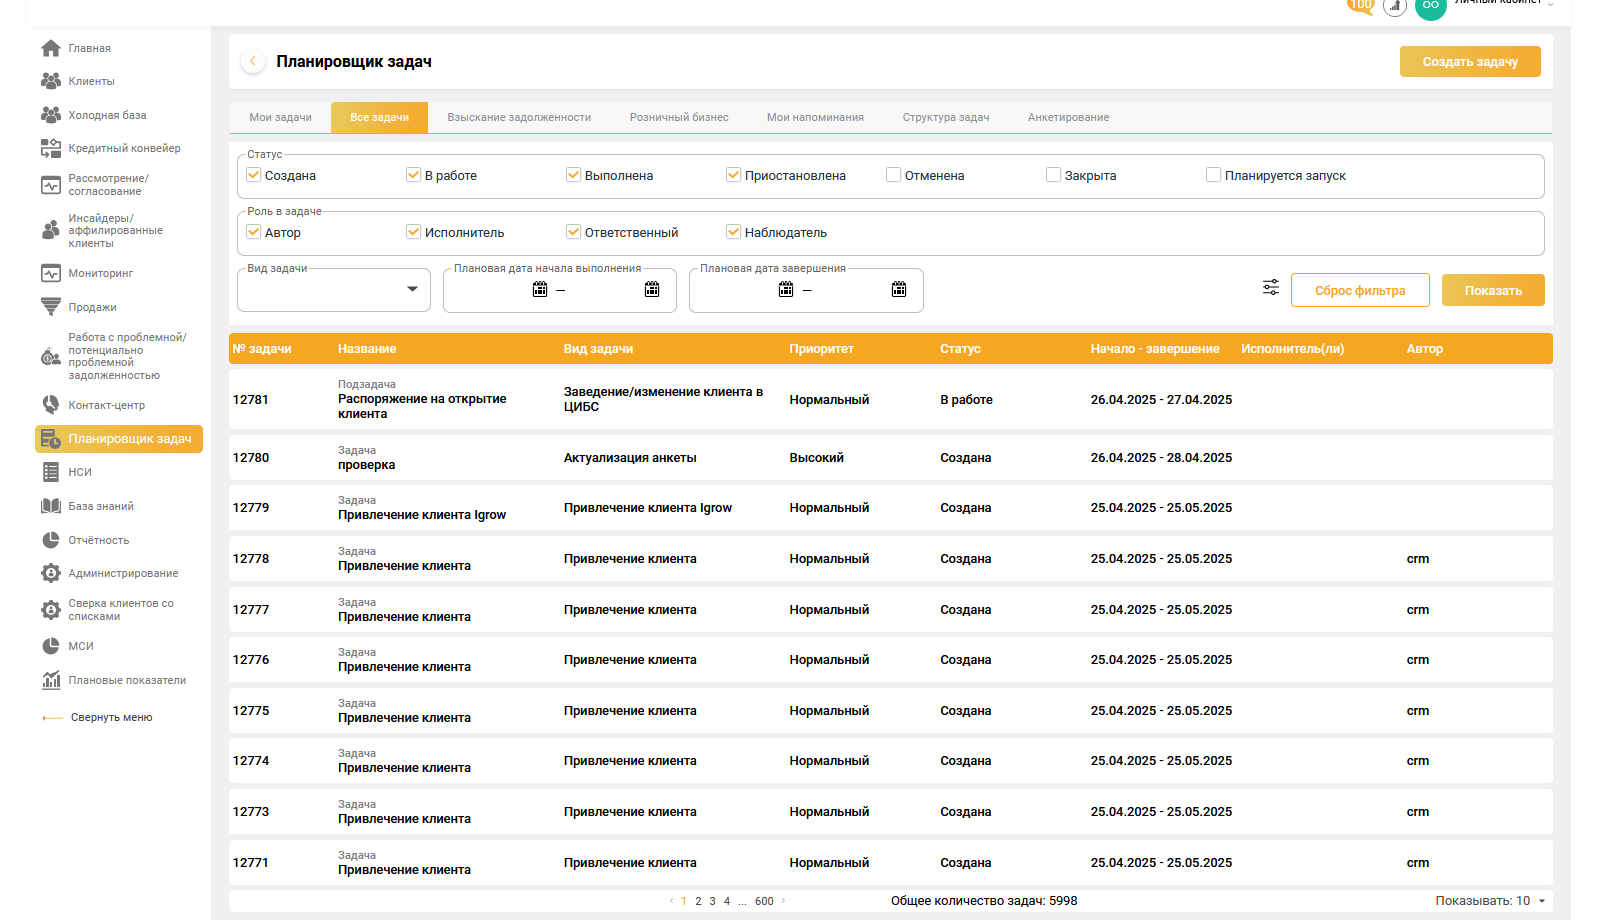Sort by the № задачи column header
Viewport: 1608px width, 920px height.
262,349
